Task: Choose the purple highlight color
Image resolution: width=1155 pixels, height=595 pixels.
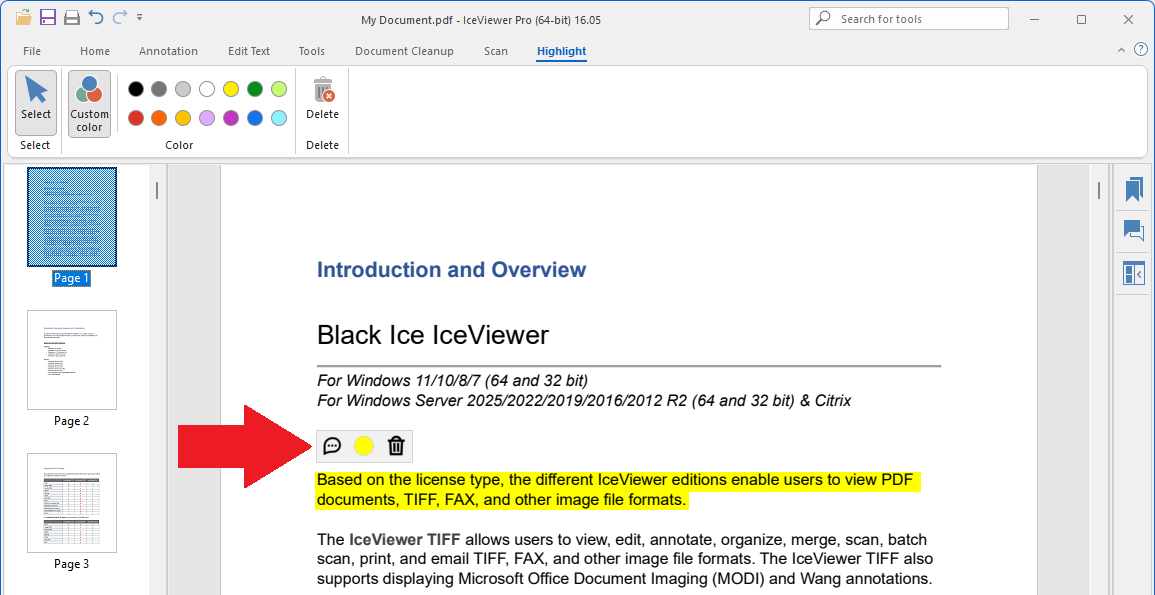Action: (231, 118)
